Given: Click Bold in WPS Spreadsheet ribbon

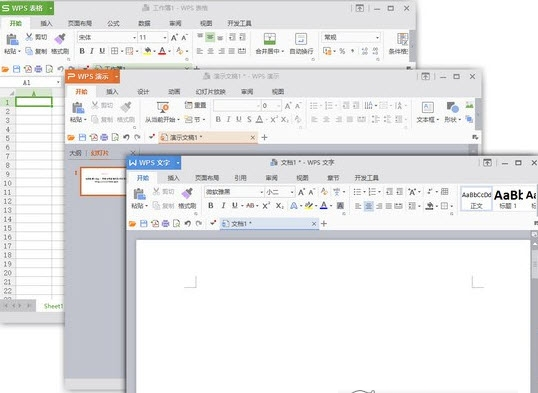Looking at the screenshot, I should click(82, 51).
